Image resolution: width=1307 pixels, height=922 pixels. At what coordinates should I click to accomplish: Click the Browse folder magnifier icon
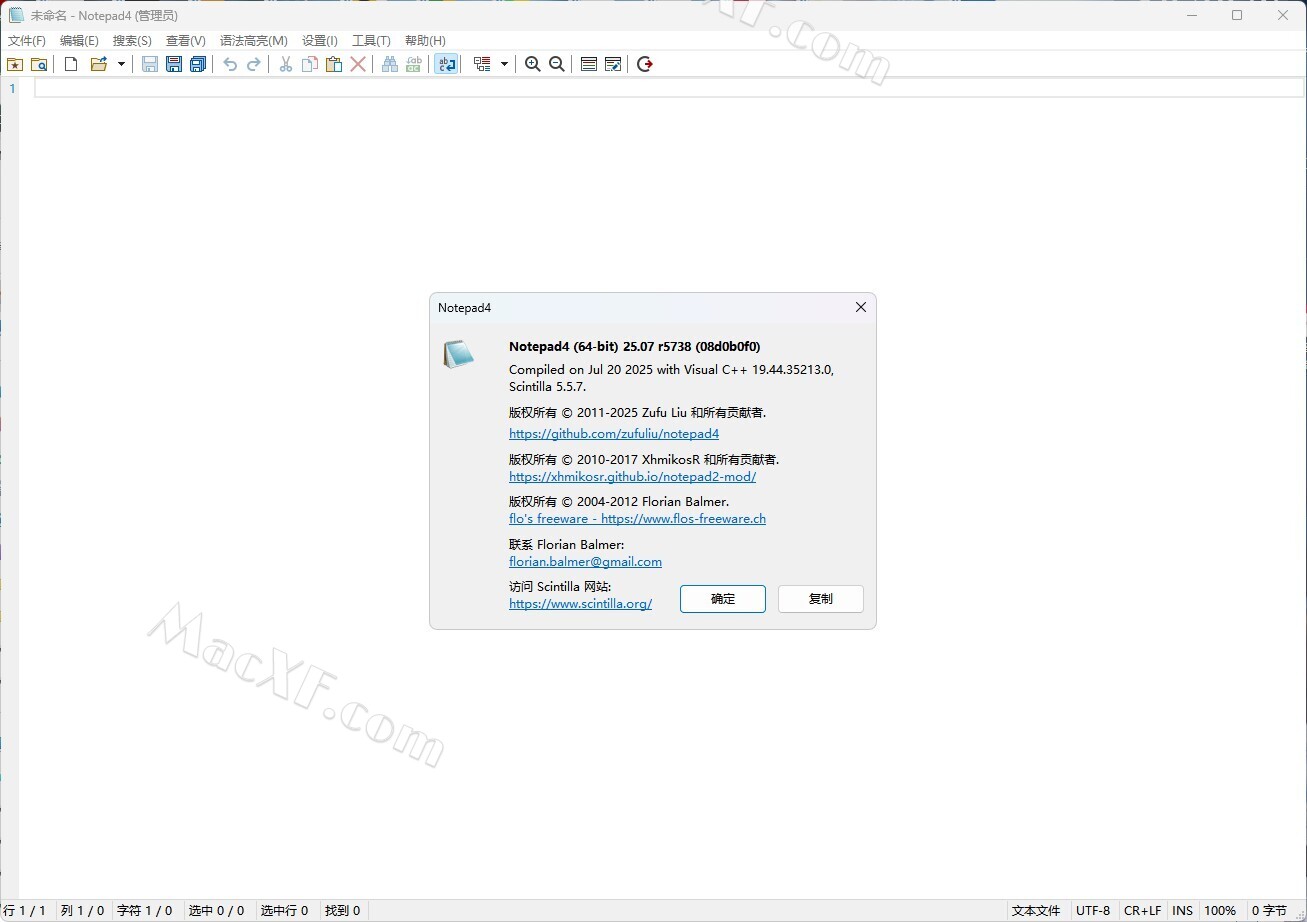tap(39, 64)
